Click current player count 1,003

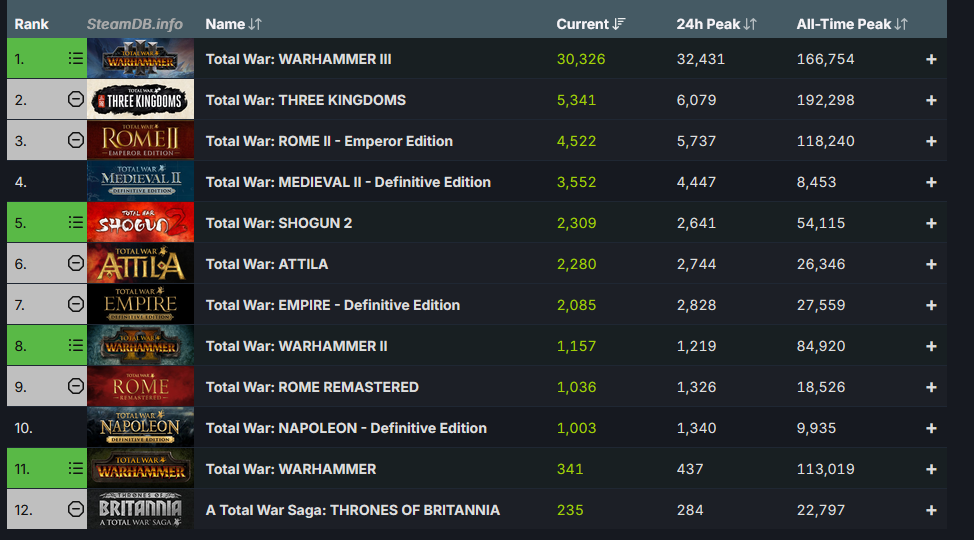click(x=576, y=428)
